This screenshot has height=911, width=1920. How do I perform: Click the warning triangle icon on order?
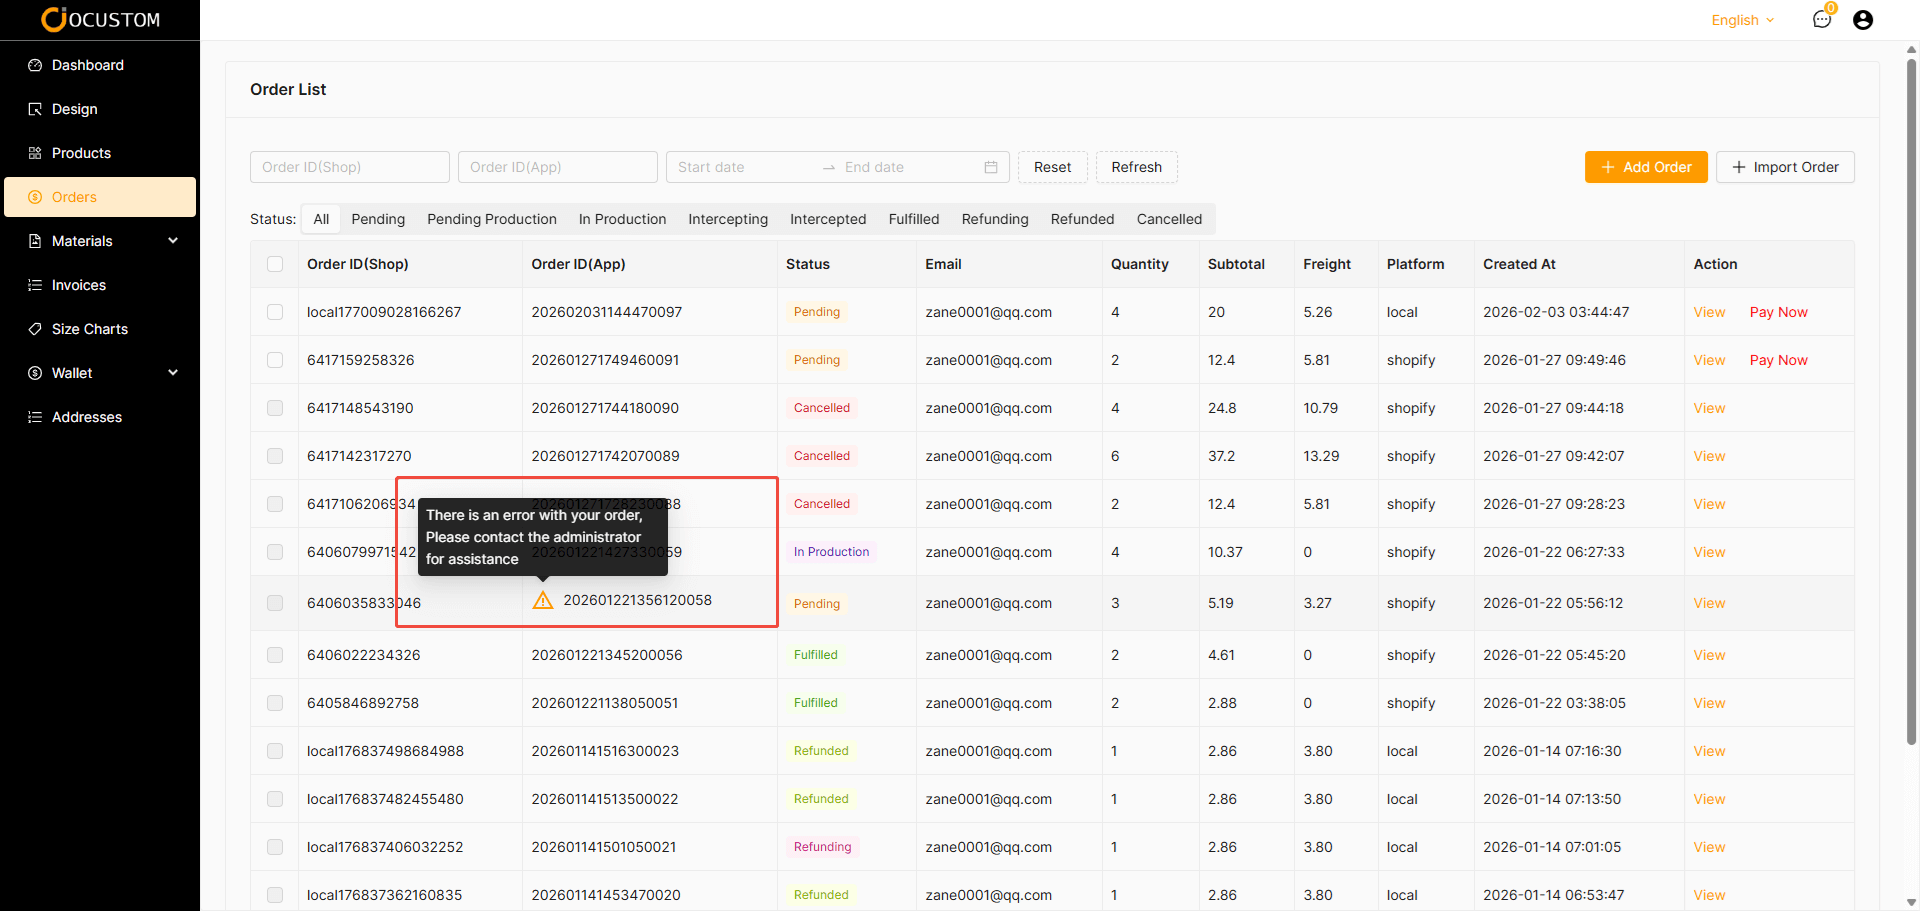pyautogui.click(x=543, y=600)
